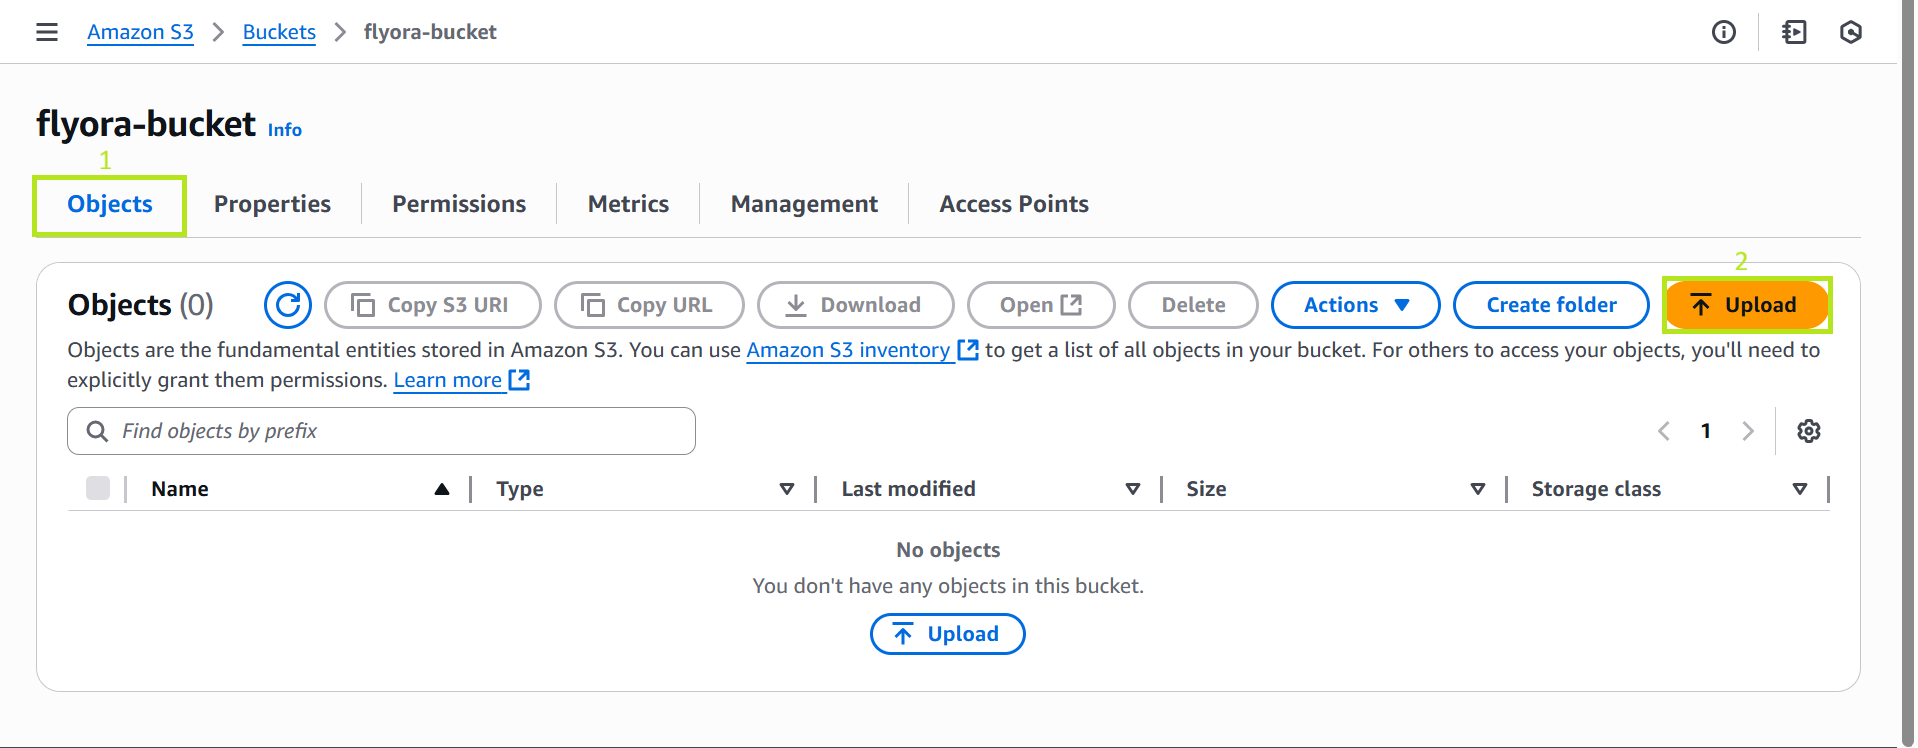Click the Create folder button
The width and height of the screenshot is (1918, 748).
point(1551,305)
